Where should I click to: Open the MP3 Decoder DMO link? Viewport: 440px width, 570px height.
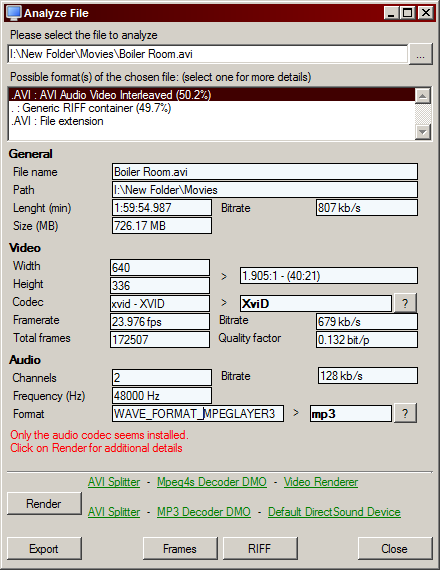tap(204, 512)
